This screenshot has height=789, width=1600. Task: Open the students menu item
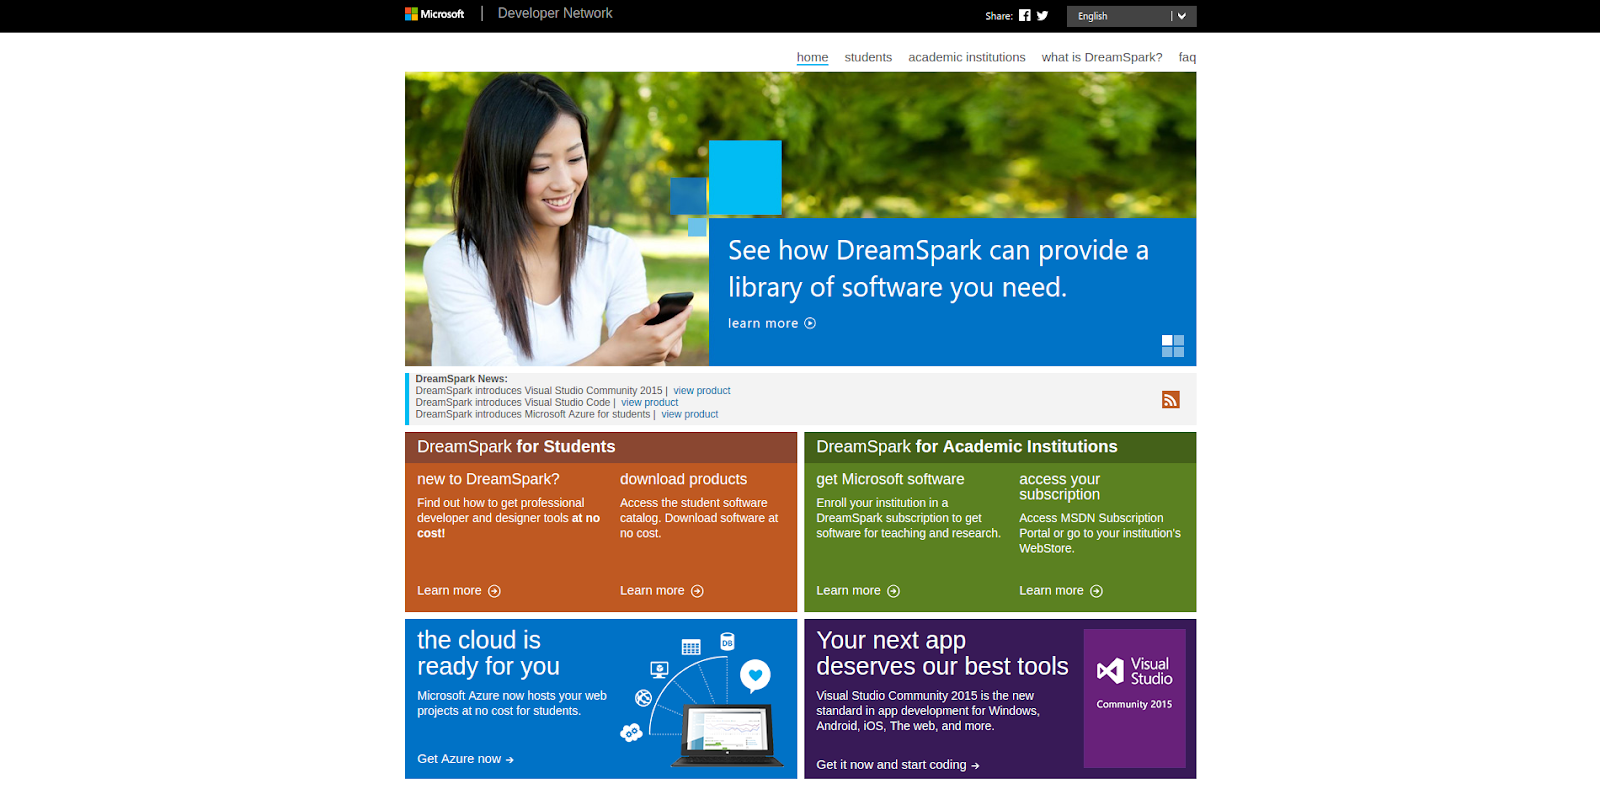(x=868, y=57)
